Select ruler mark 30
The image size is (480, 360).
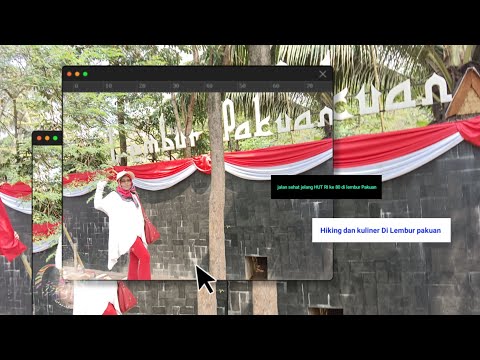[176, 86]
